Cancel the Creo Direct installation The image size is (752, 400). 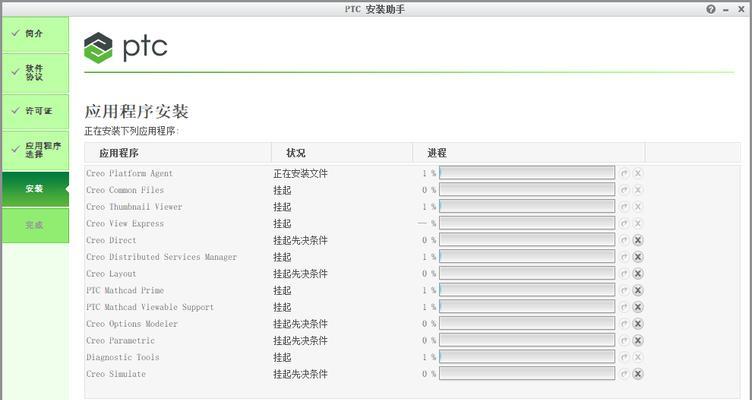(x=637, y=240)
